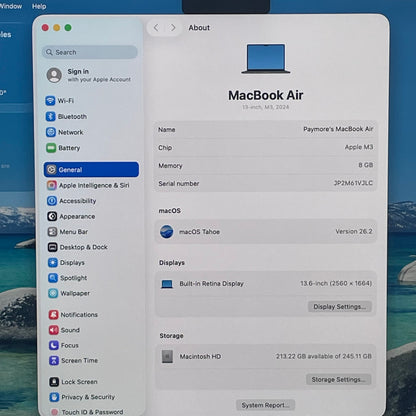
Task: Click the MacBook Air image thumbnail
Action: click(x=266, y=58)
